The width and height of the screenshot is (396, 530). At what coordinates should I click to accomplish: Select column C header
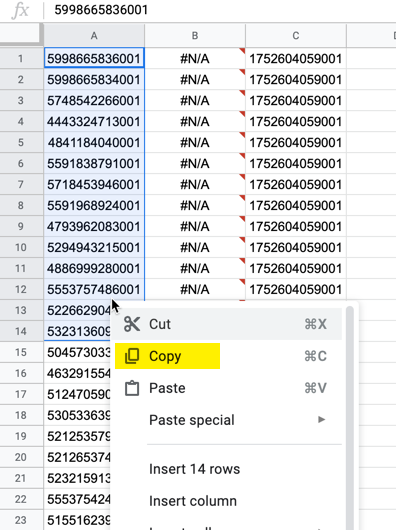click(296, 35)
